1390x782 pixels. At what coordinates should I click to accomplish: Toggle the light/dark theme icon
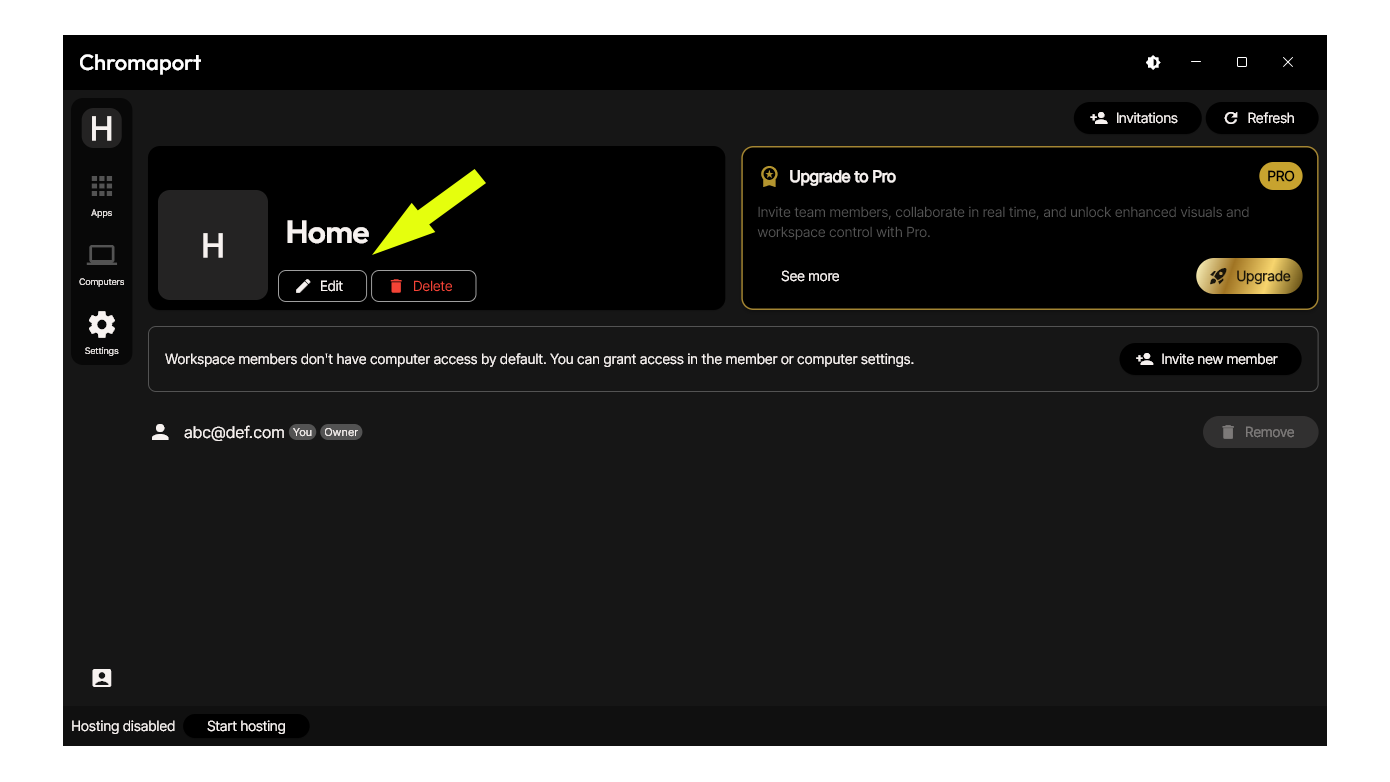[x=1153, y=62]
